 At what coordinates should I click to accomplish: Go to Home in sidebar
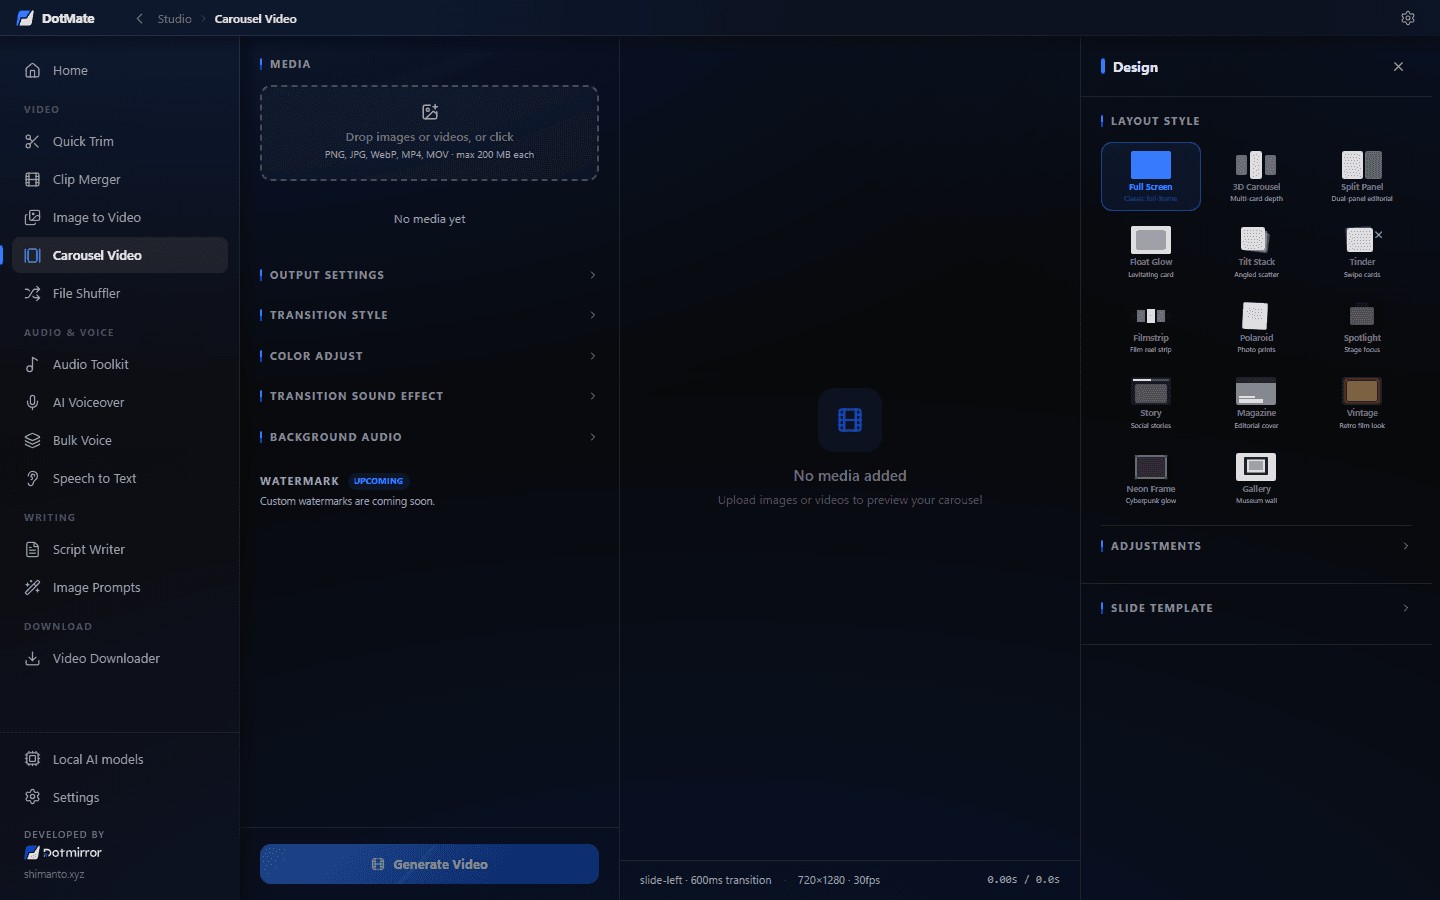pyautogui.click(x=120, y=70)
